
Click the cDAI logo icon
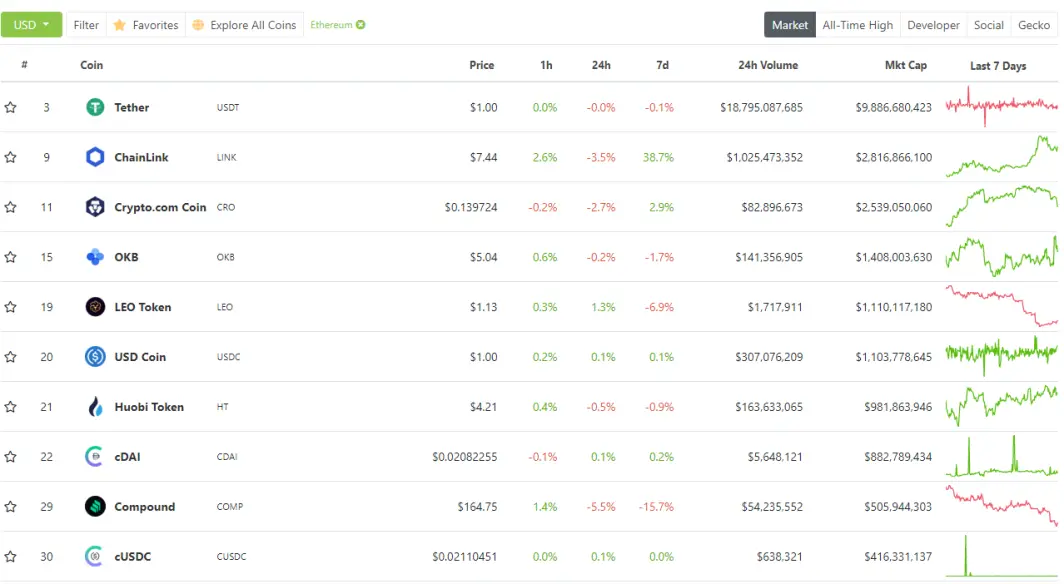[x=94, y=456]
